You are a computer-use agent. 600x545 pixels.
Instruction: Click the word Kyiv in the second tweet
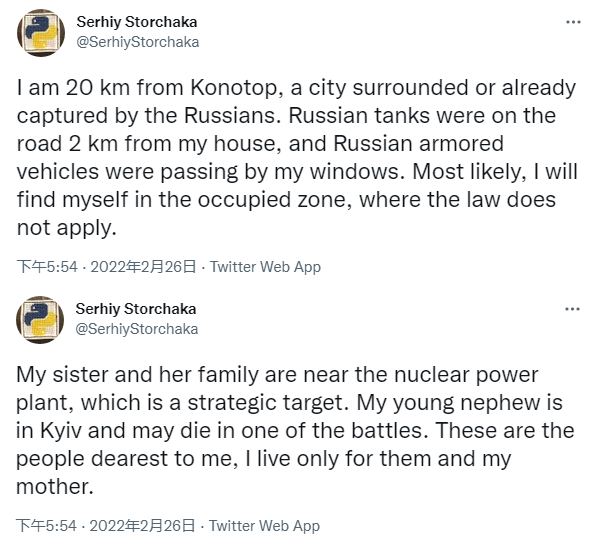tap(61, 431)
